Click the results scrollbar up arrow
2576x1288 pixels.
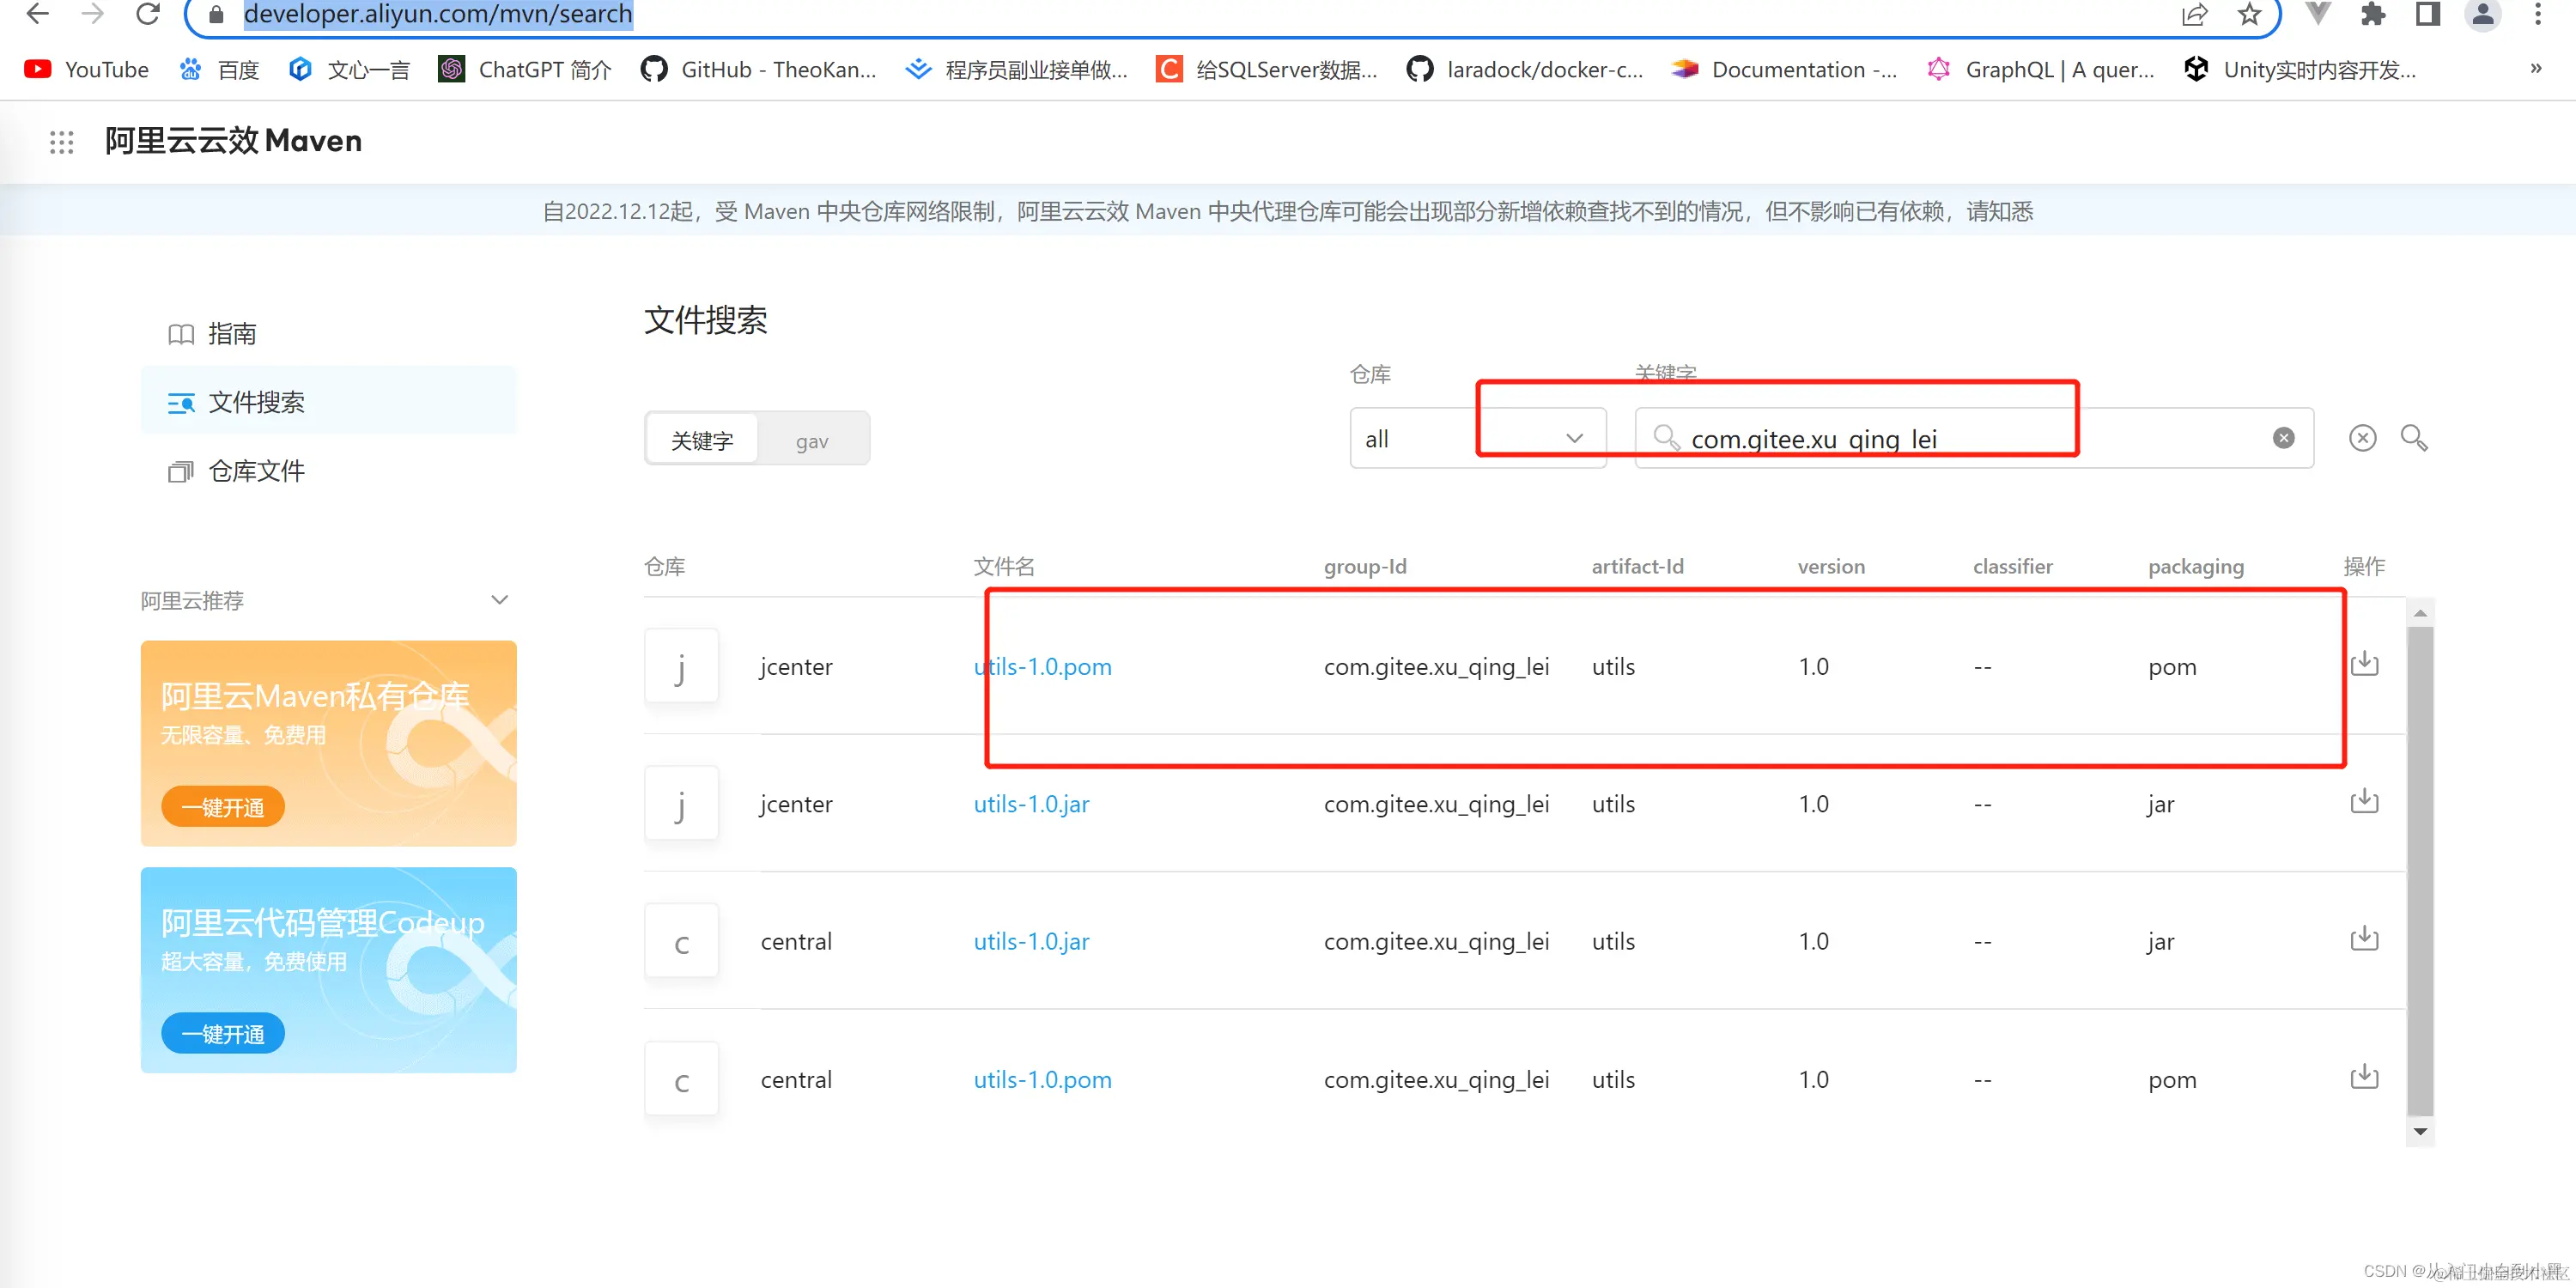[x=2420, y=613]
